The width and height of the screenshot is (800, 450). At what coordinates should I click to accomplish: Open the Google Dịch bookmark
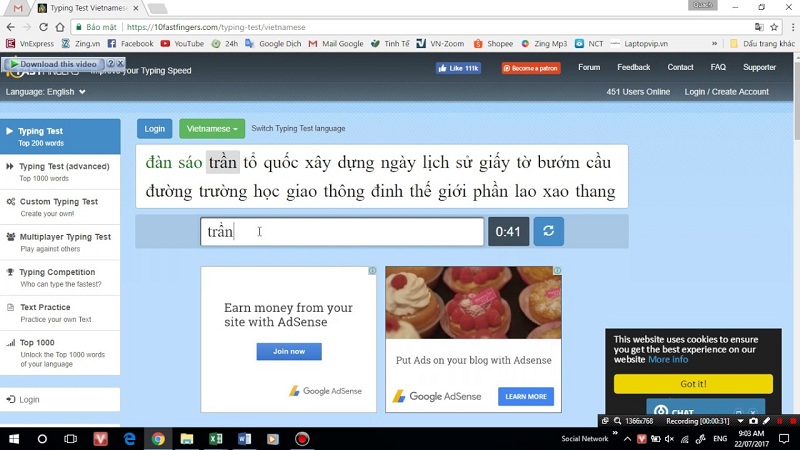273,44
